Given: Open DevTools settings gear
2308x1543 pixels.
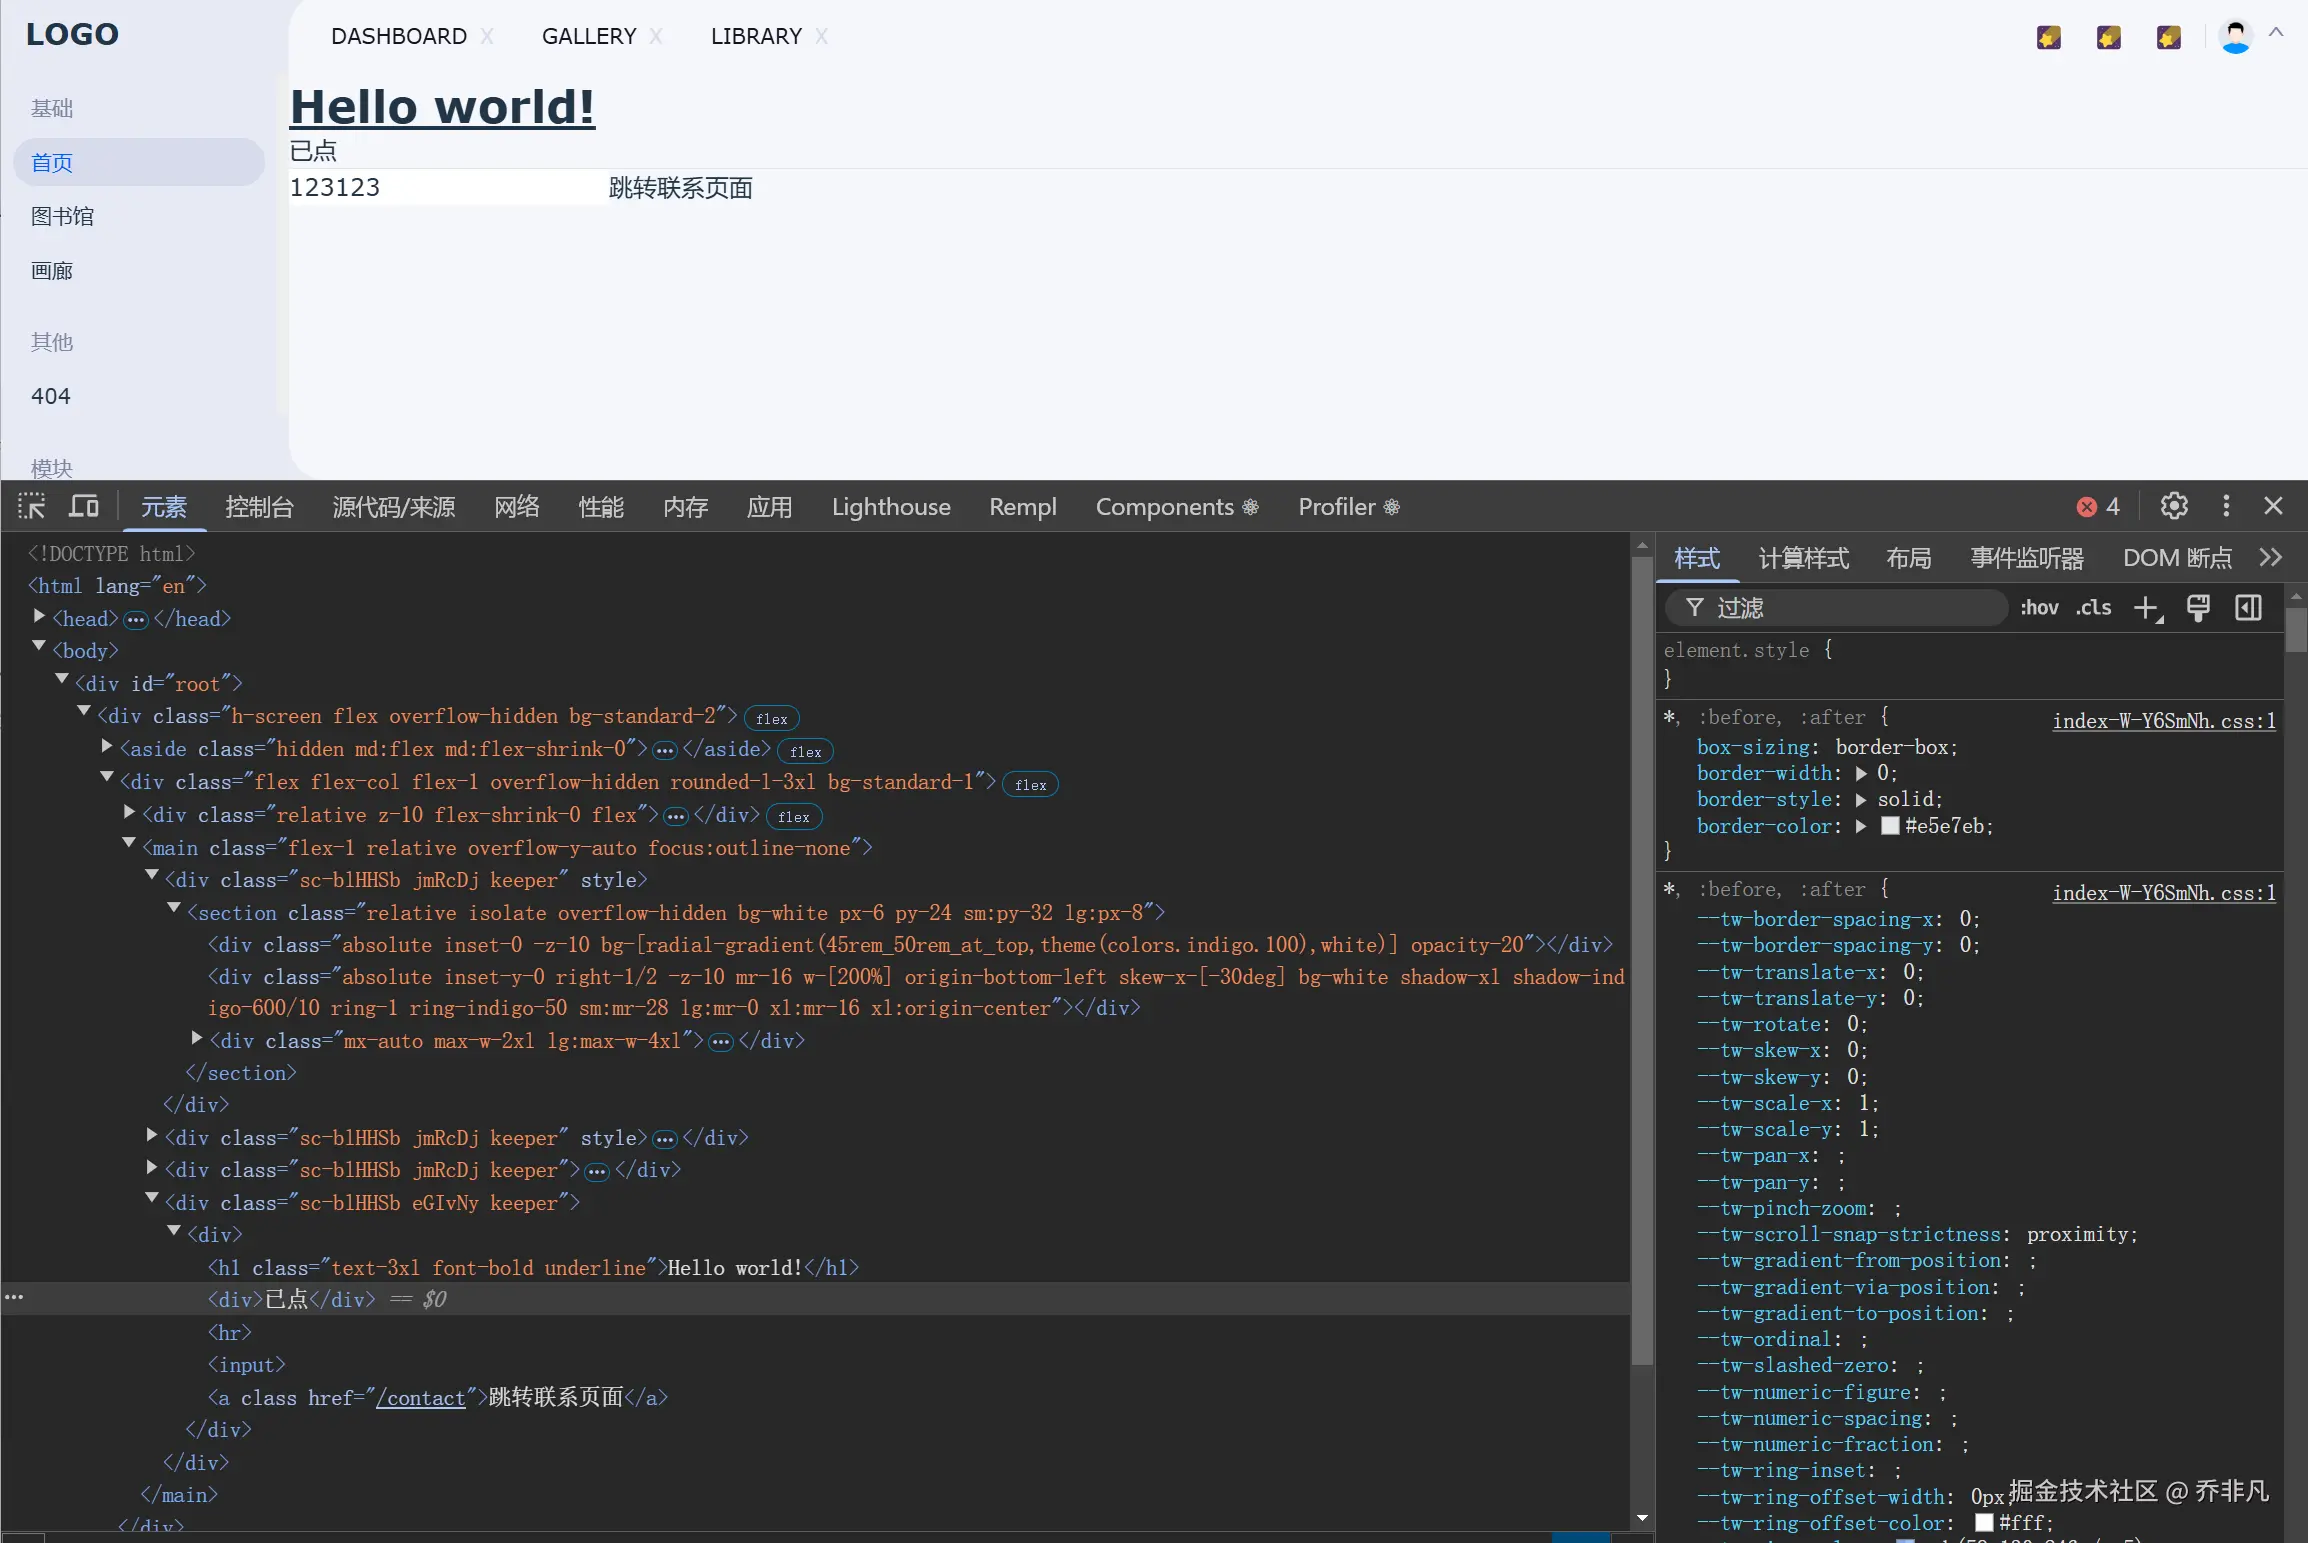Looking at the screenshot, I should (x=2174, y=506).
